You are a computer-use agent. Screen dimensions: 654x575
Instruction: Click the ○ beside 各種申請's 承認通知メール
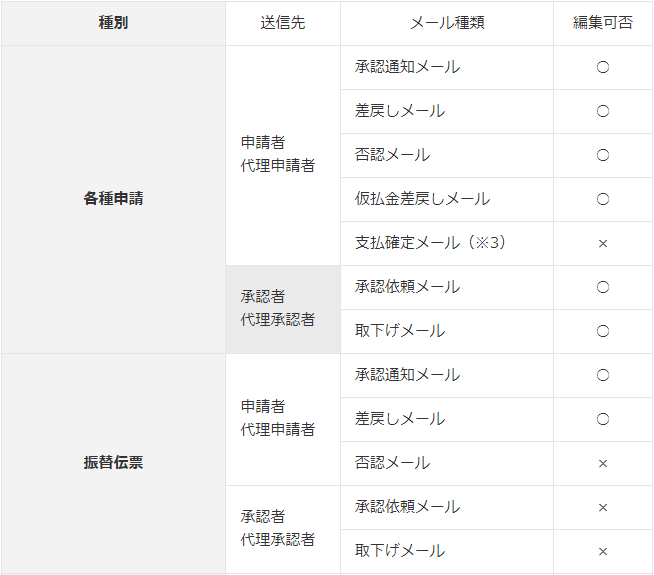pyautogui.click(x=603, y=67)
